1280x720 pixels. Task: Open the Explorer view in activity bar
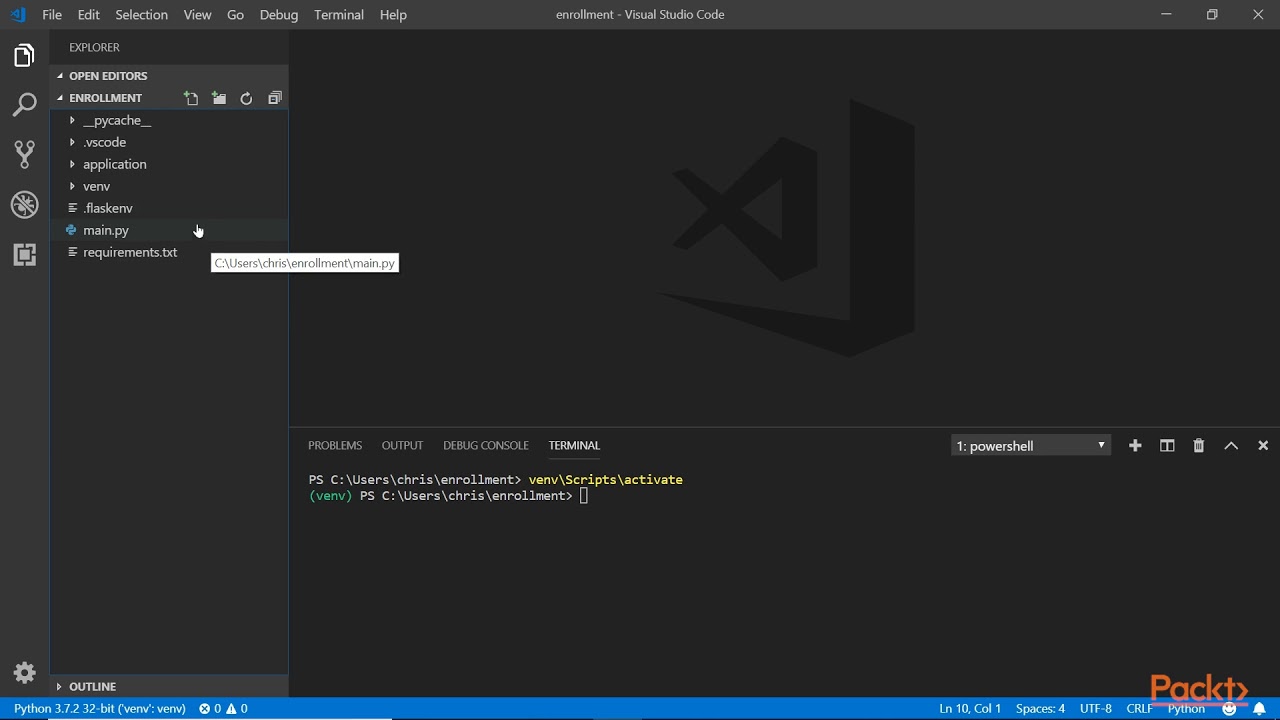24,56
